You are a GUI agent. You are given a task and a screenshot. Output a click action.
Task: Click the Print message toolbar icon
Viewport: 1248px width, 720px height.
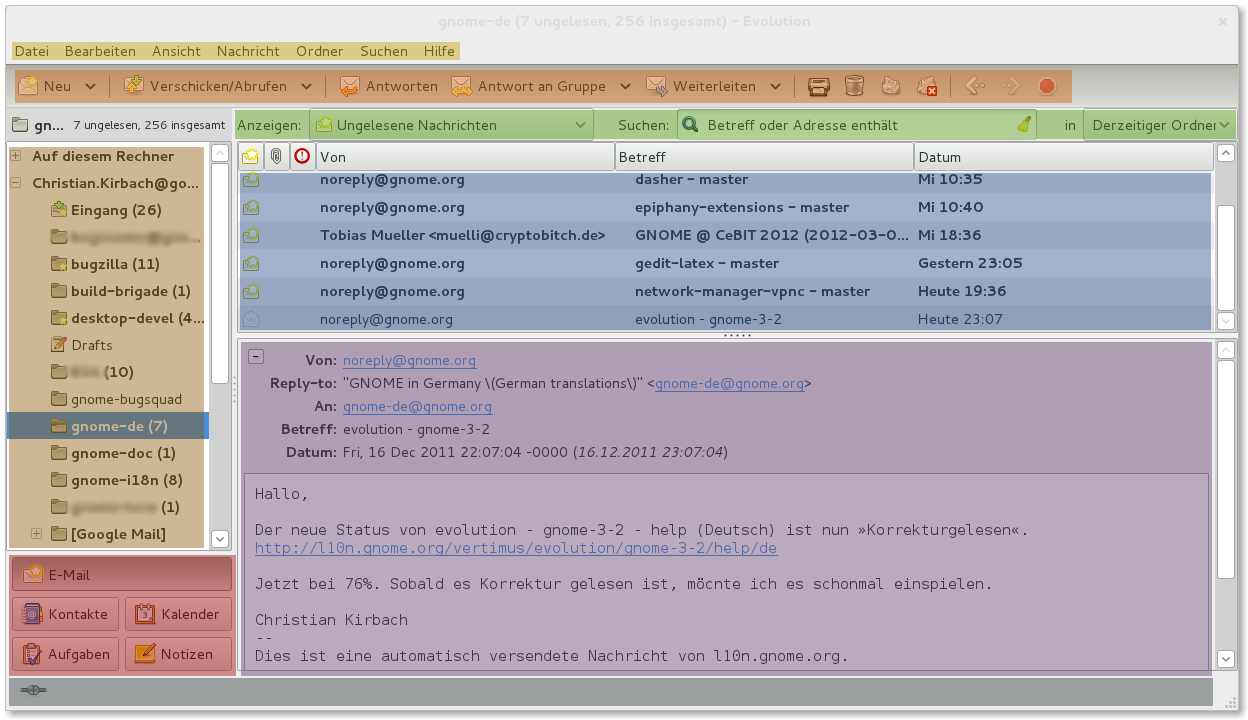click(819, 87)
